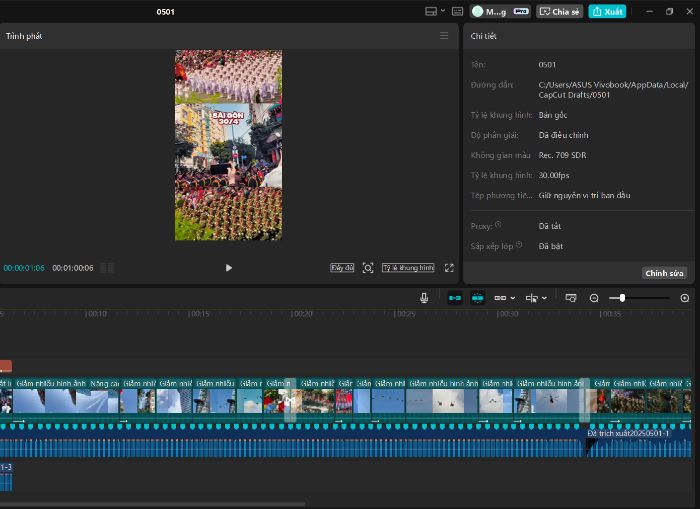Open the Tỷ lệ khung hình ratio button

pos(408,268)
